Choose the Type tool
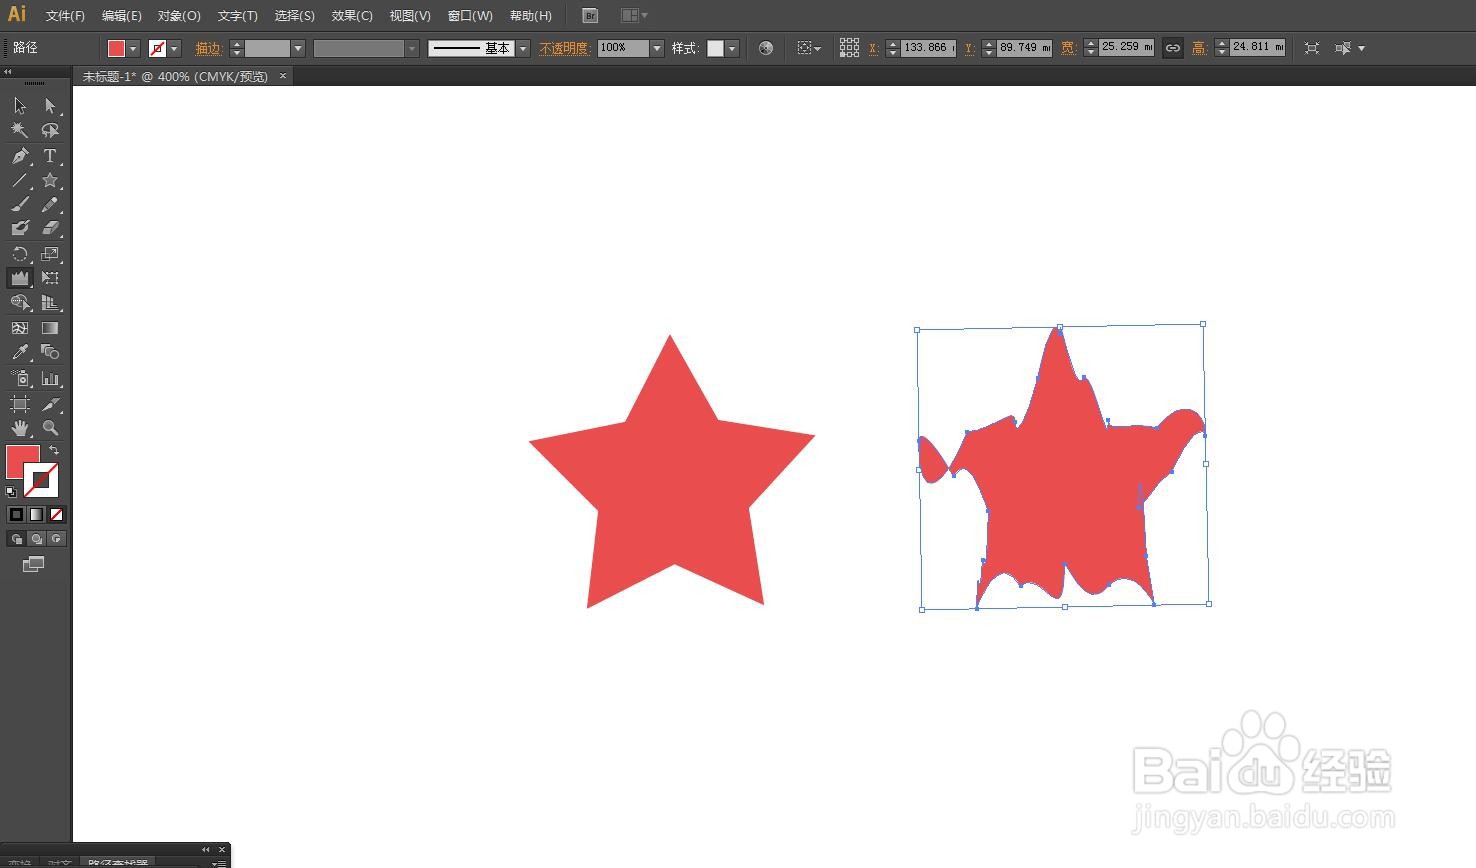 coord(48,155)
